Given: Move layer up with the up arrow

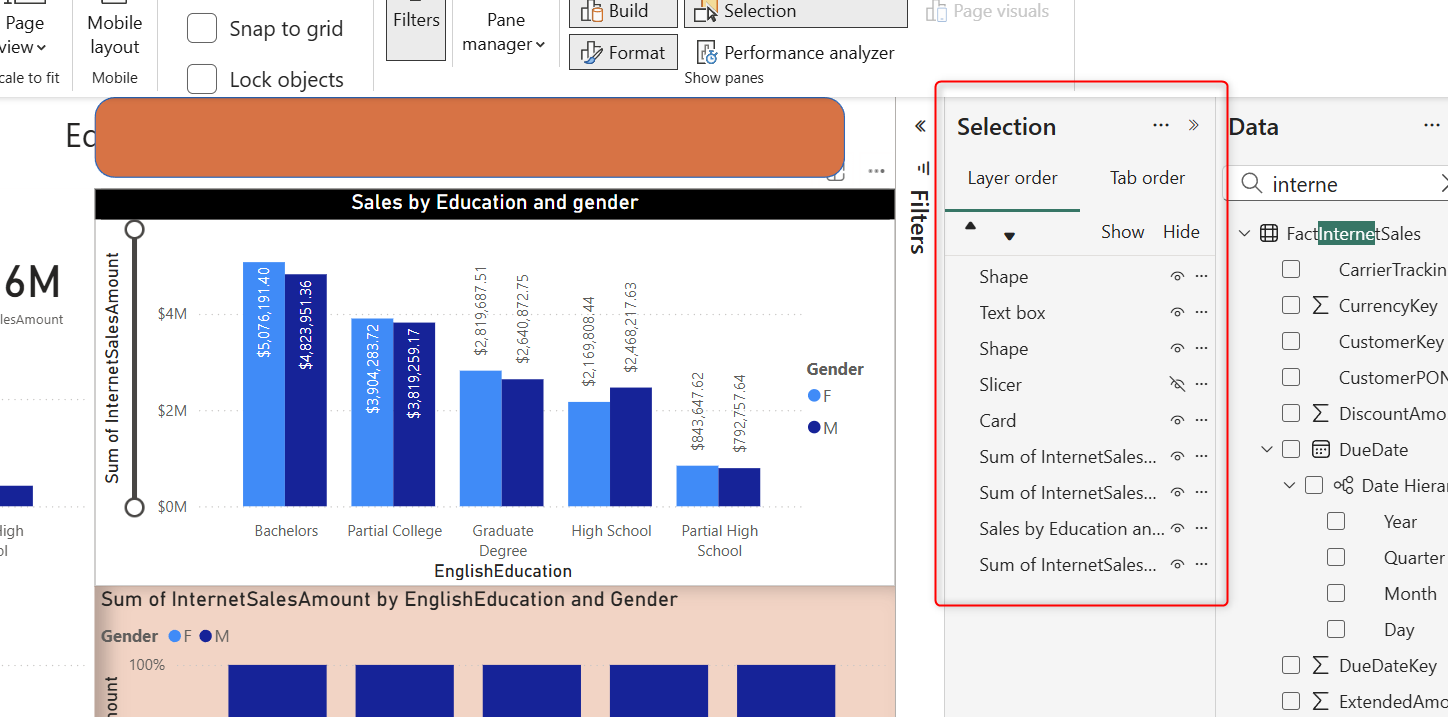Looking at the screenshot, I should point(970,226).
